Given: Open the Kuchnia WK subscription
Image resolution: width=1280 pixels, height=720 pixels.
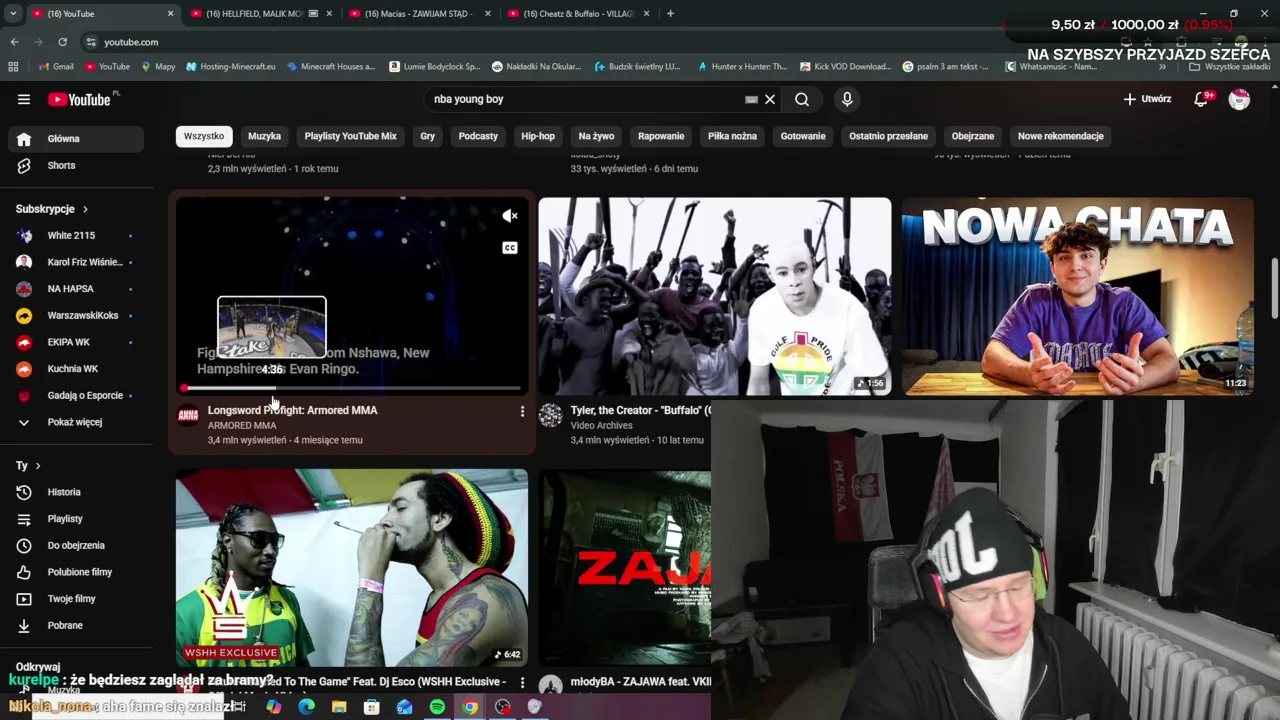Looking at the screenshot, I should click(77, 369).
